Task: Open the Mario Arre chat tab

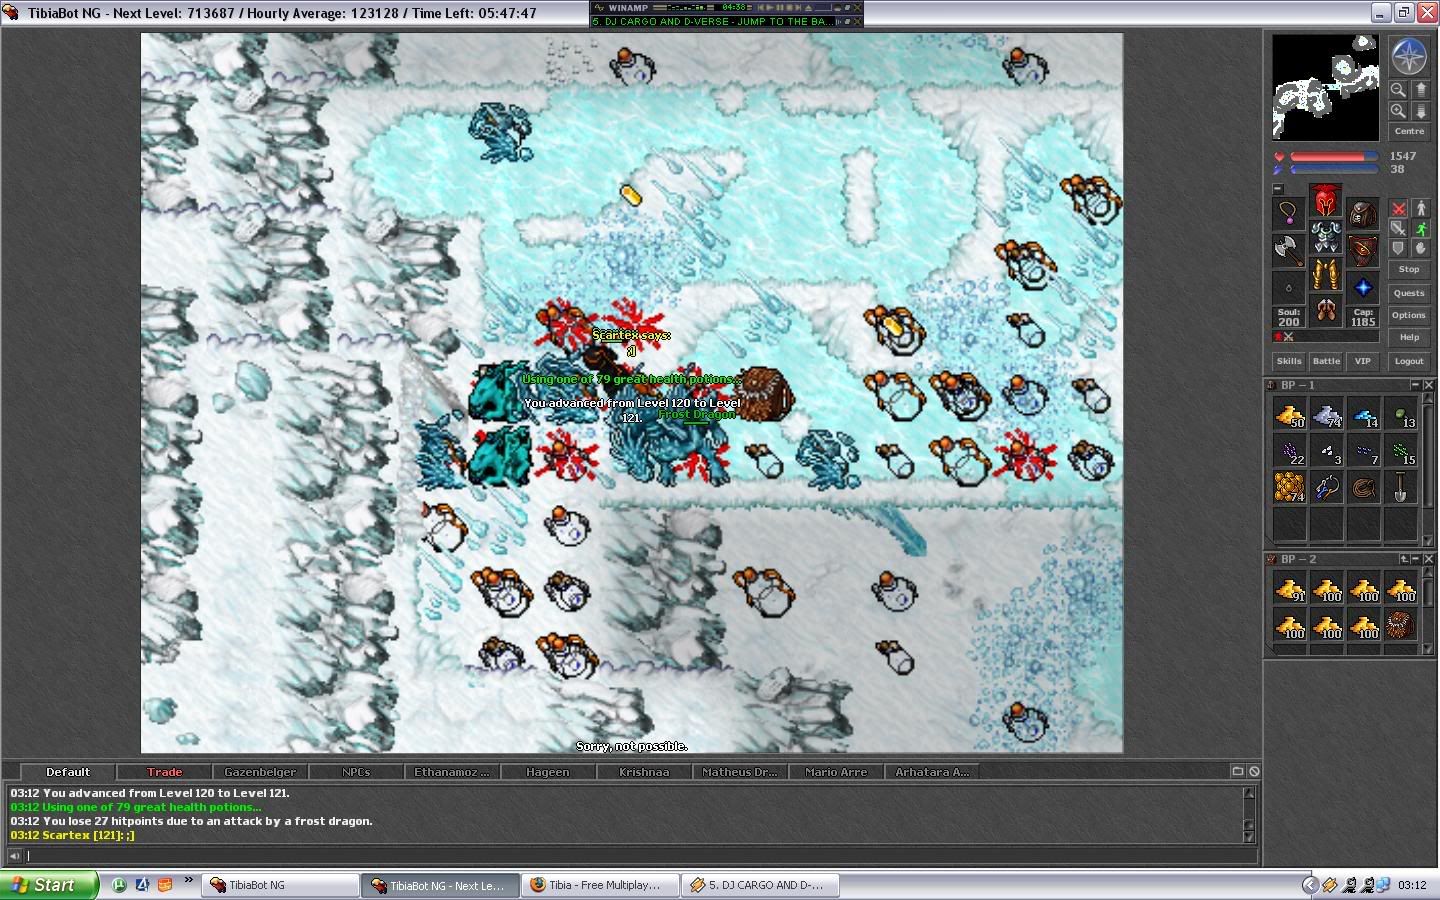Action: point(836,772)
